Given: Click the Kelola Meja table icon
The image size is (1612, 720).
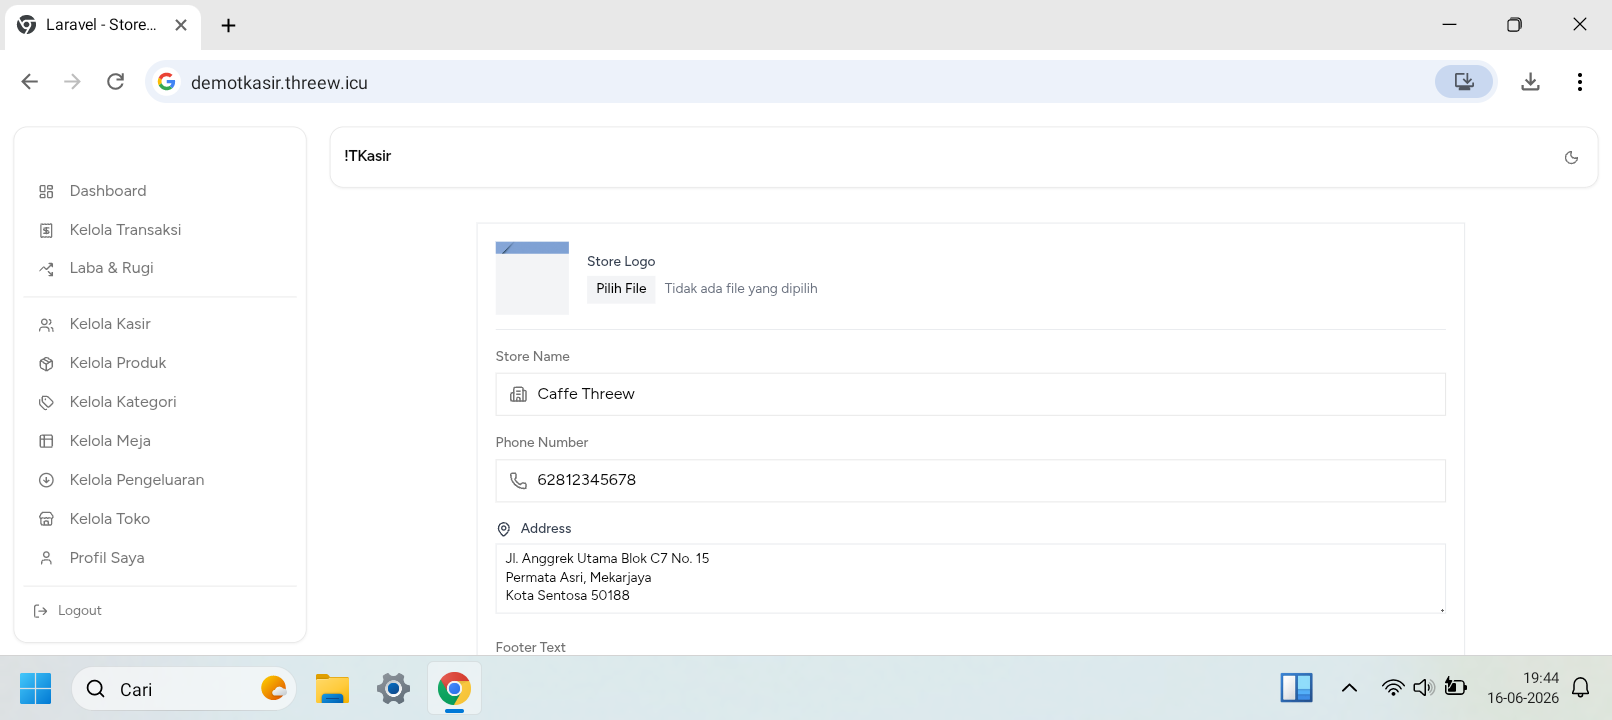Looking at the screenshot, I should pos(46,441).
